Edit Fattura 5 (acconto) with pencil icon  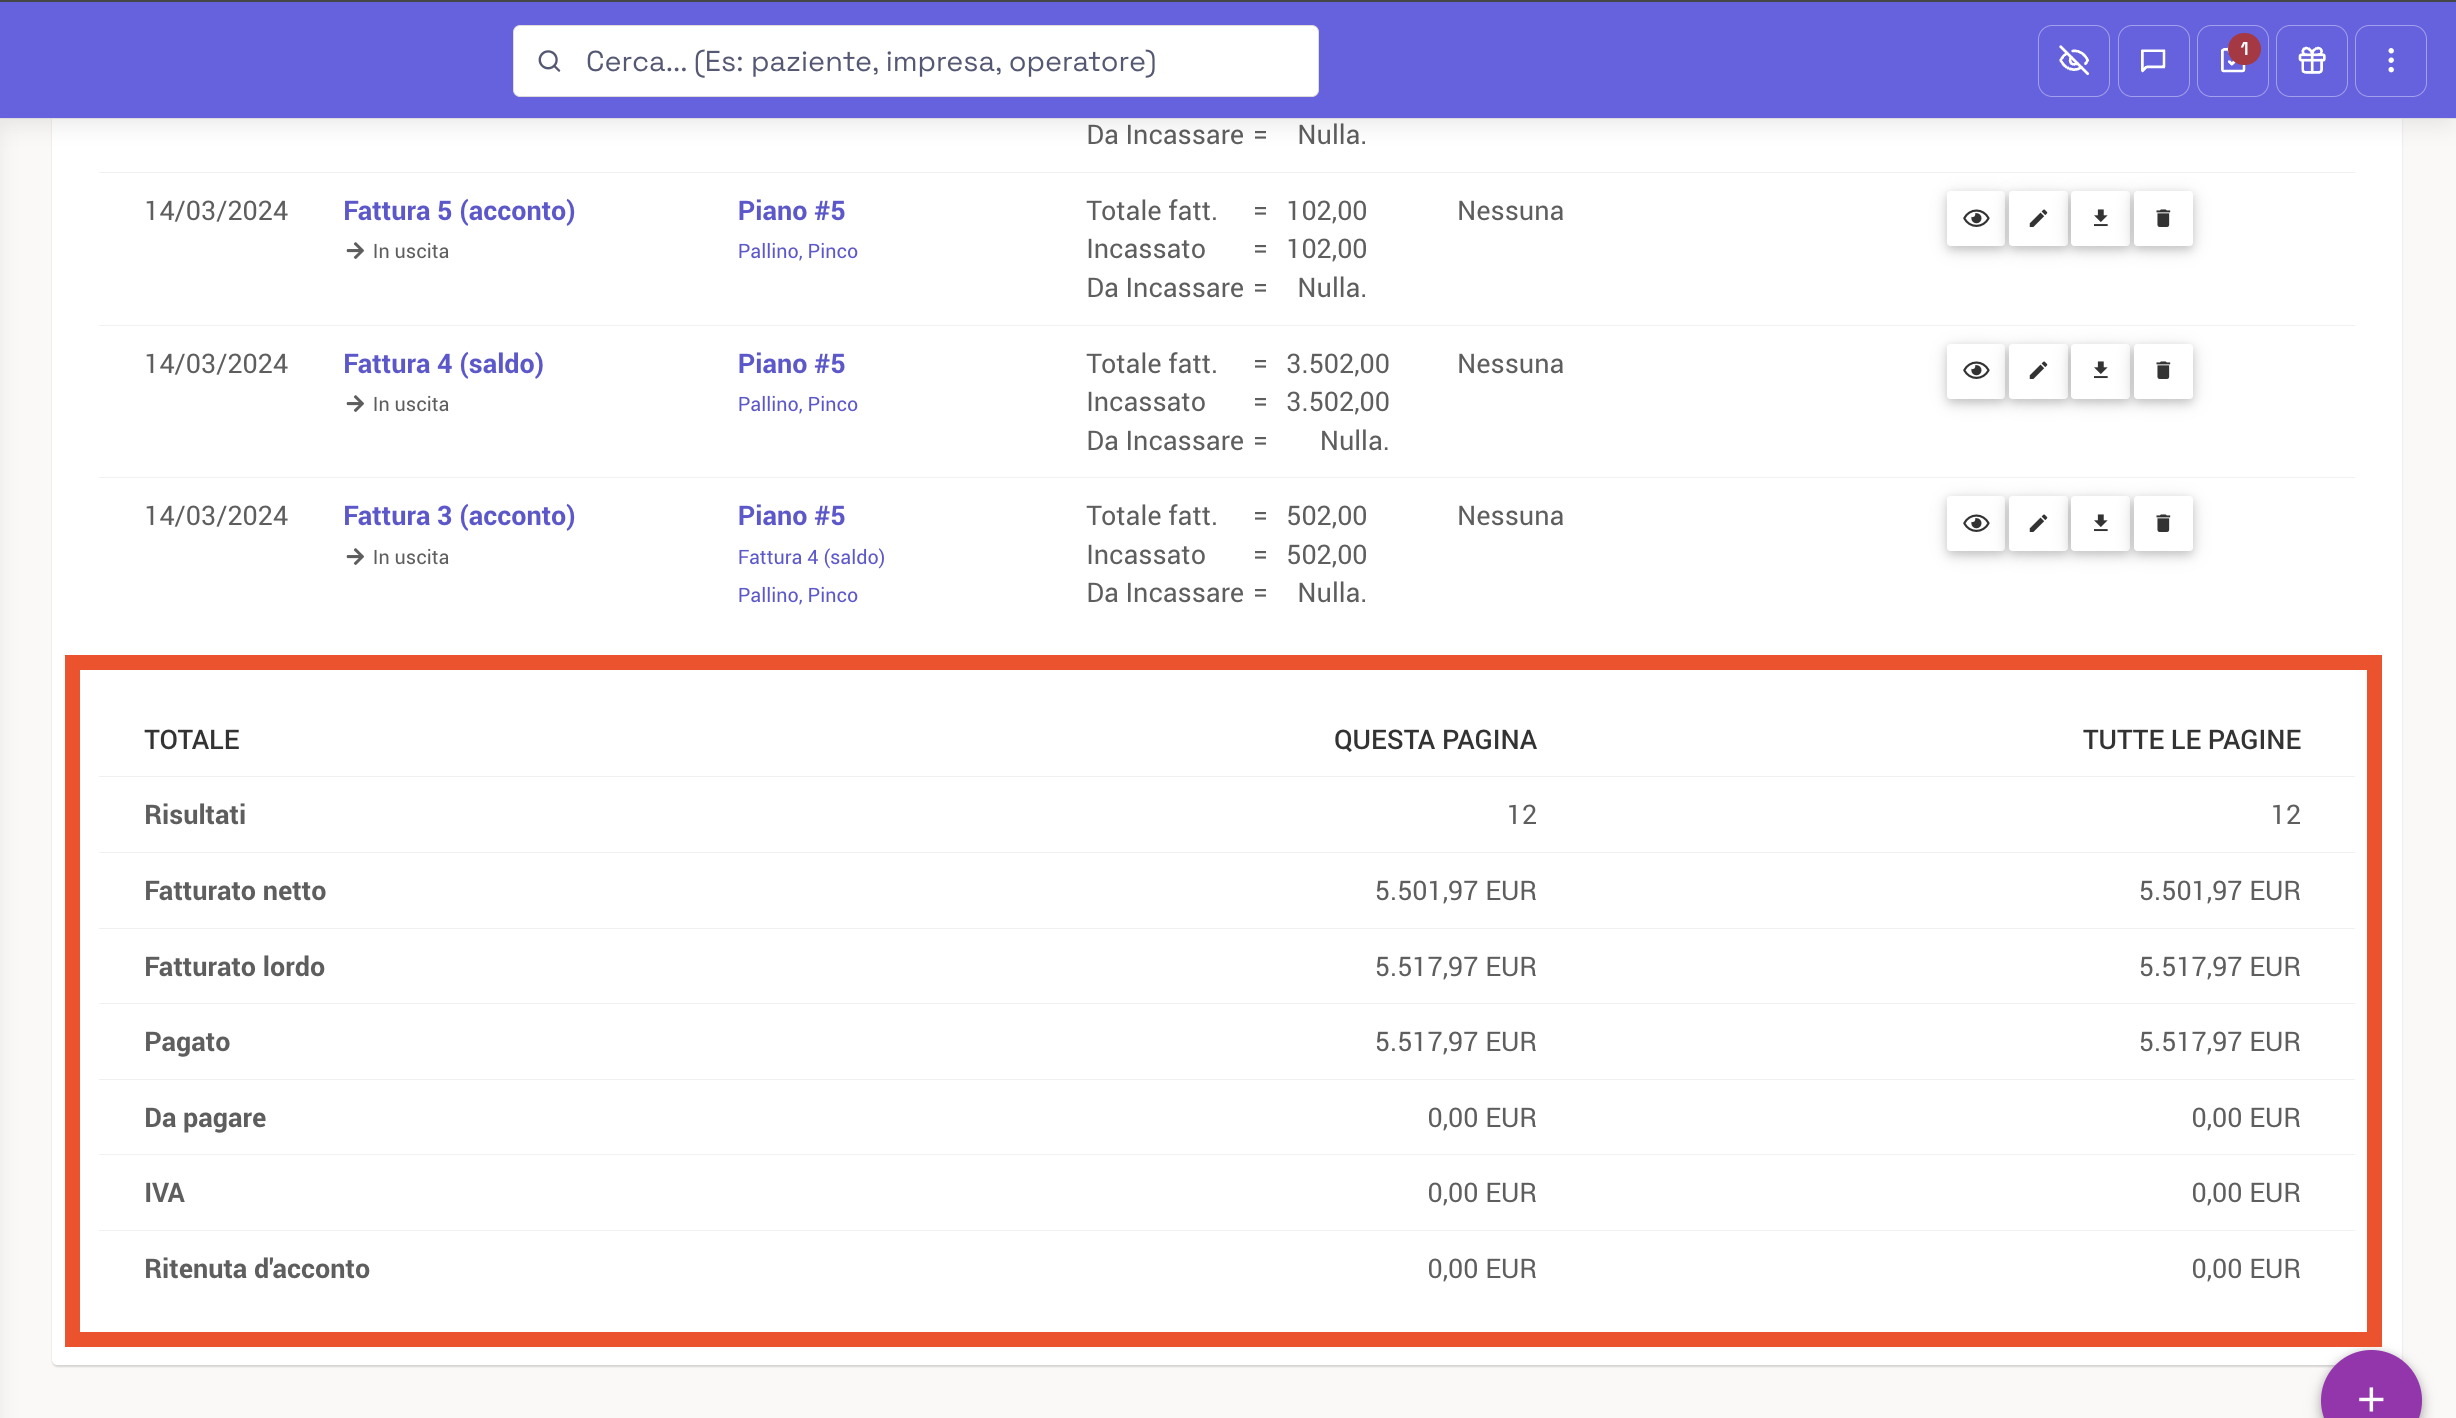(2038, 218)
